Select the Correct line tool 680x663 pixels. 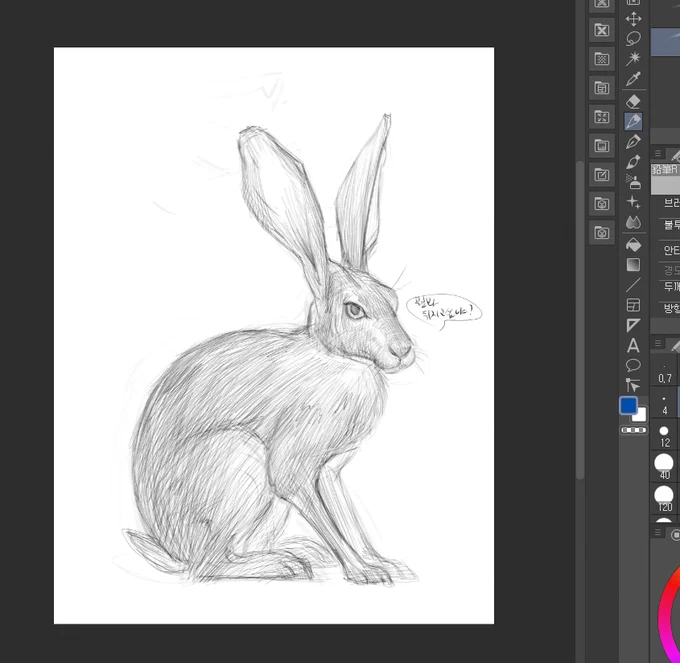(x=633, y=385)
